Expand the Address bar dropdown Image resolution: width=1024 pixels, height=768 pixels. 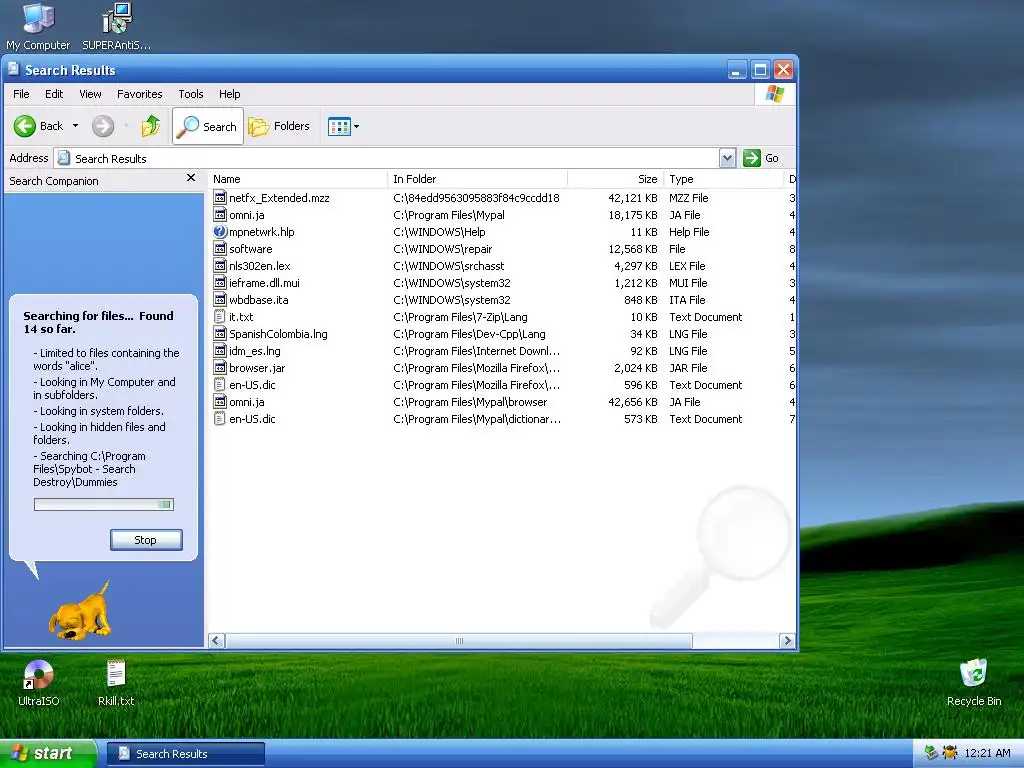[727, 158]
